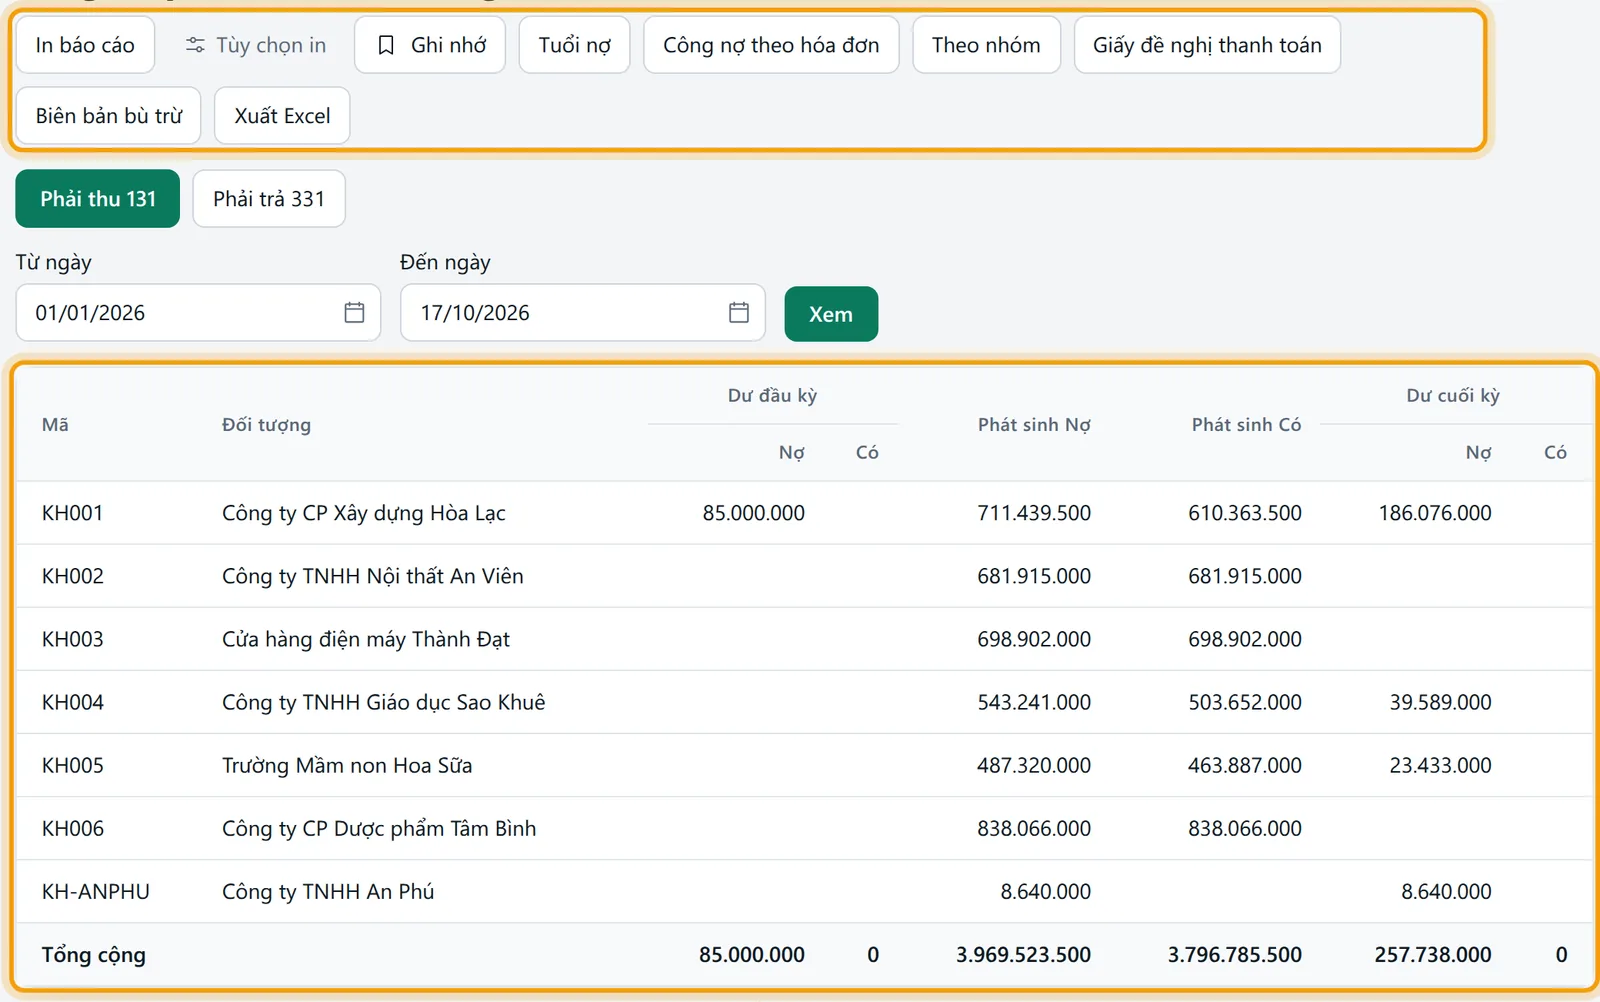Click closing balance 186.076.000

tap(1435, 513)
